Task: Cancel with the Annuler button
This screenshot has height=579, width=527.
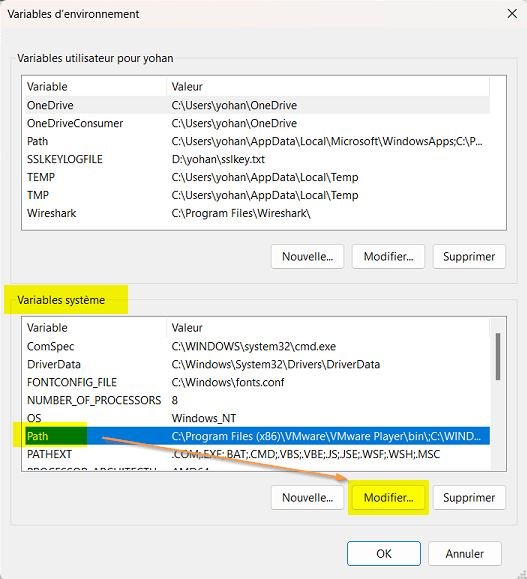Action: [465, 554]
